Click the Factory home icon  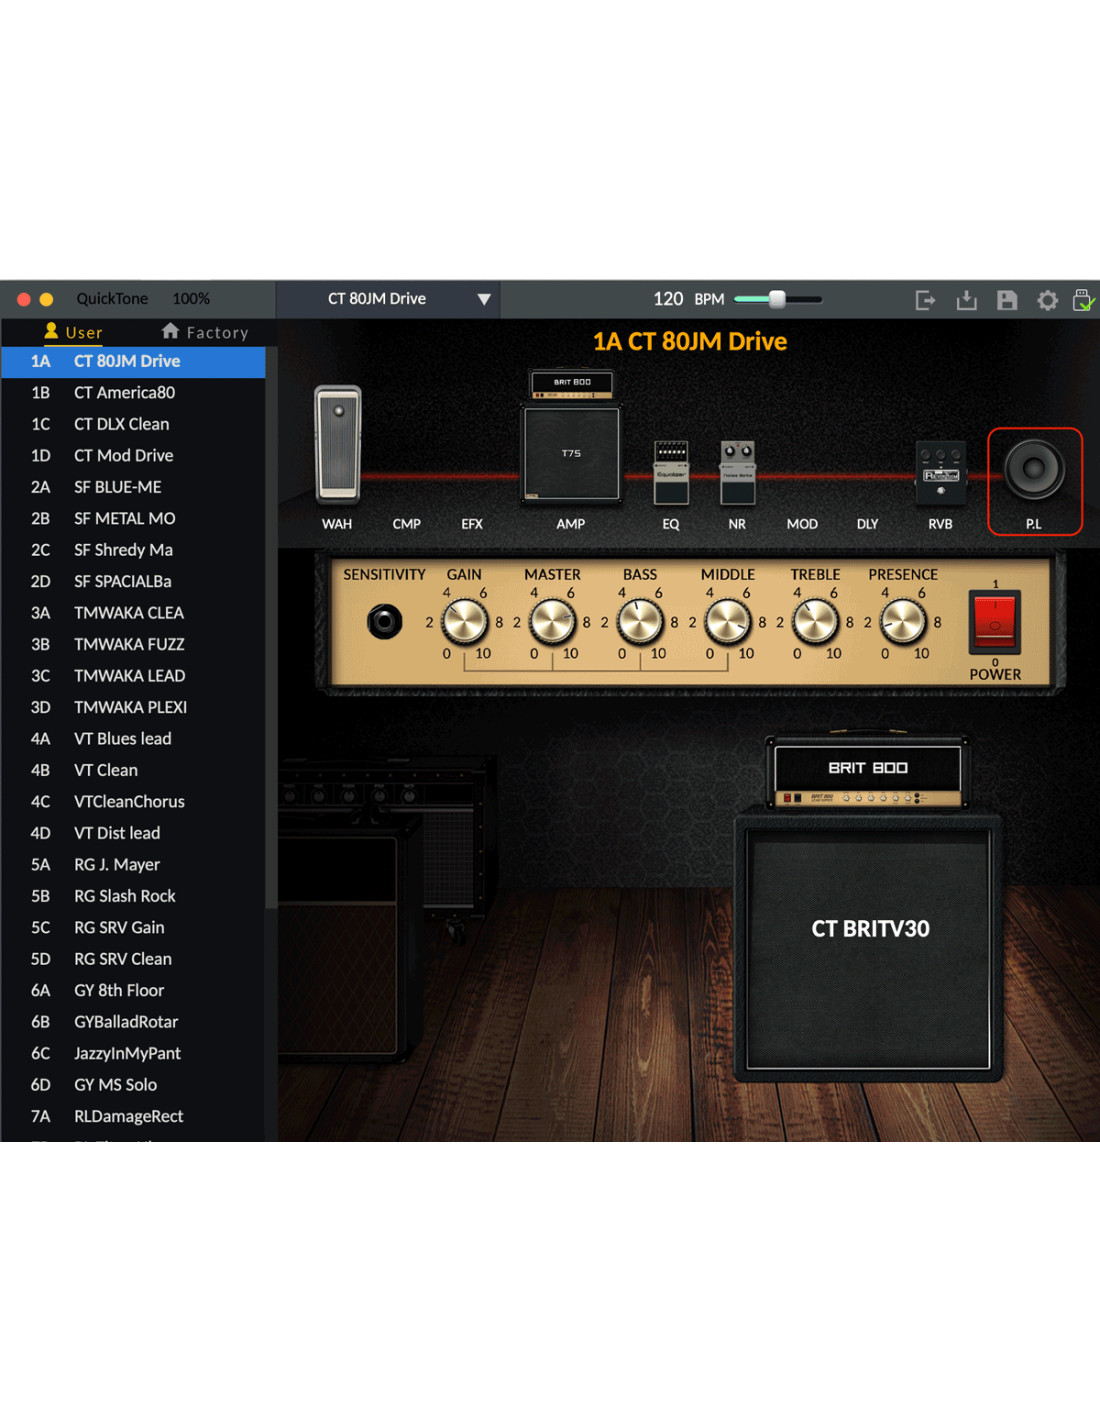click(170, 331)
